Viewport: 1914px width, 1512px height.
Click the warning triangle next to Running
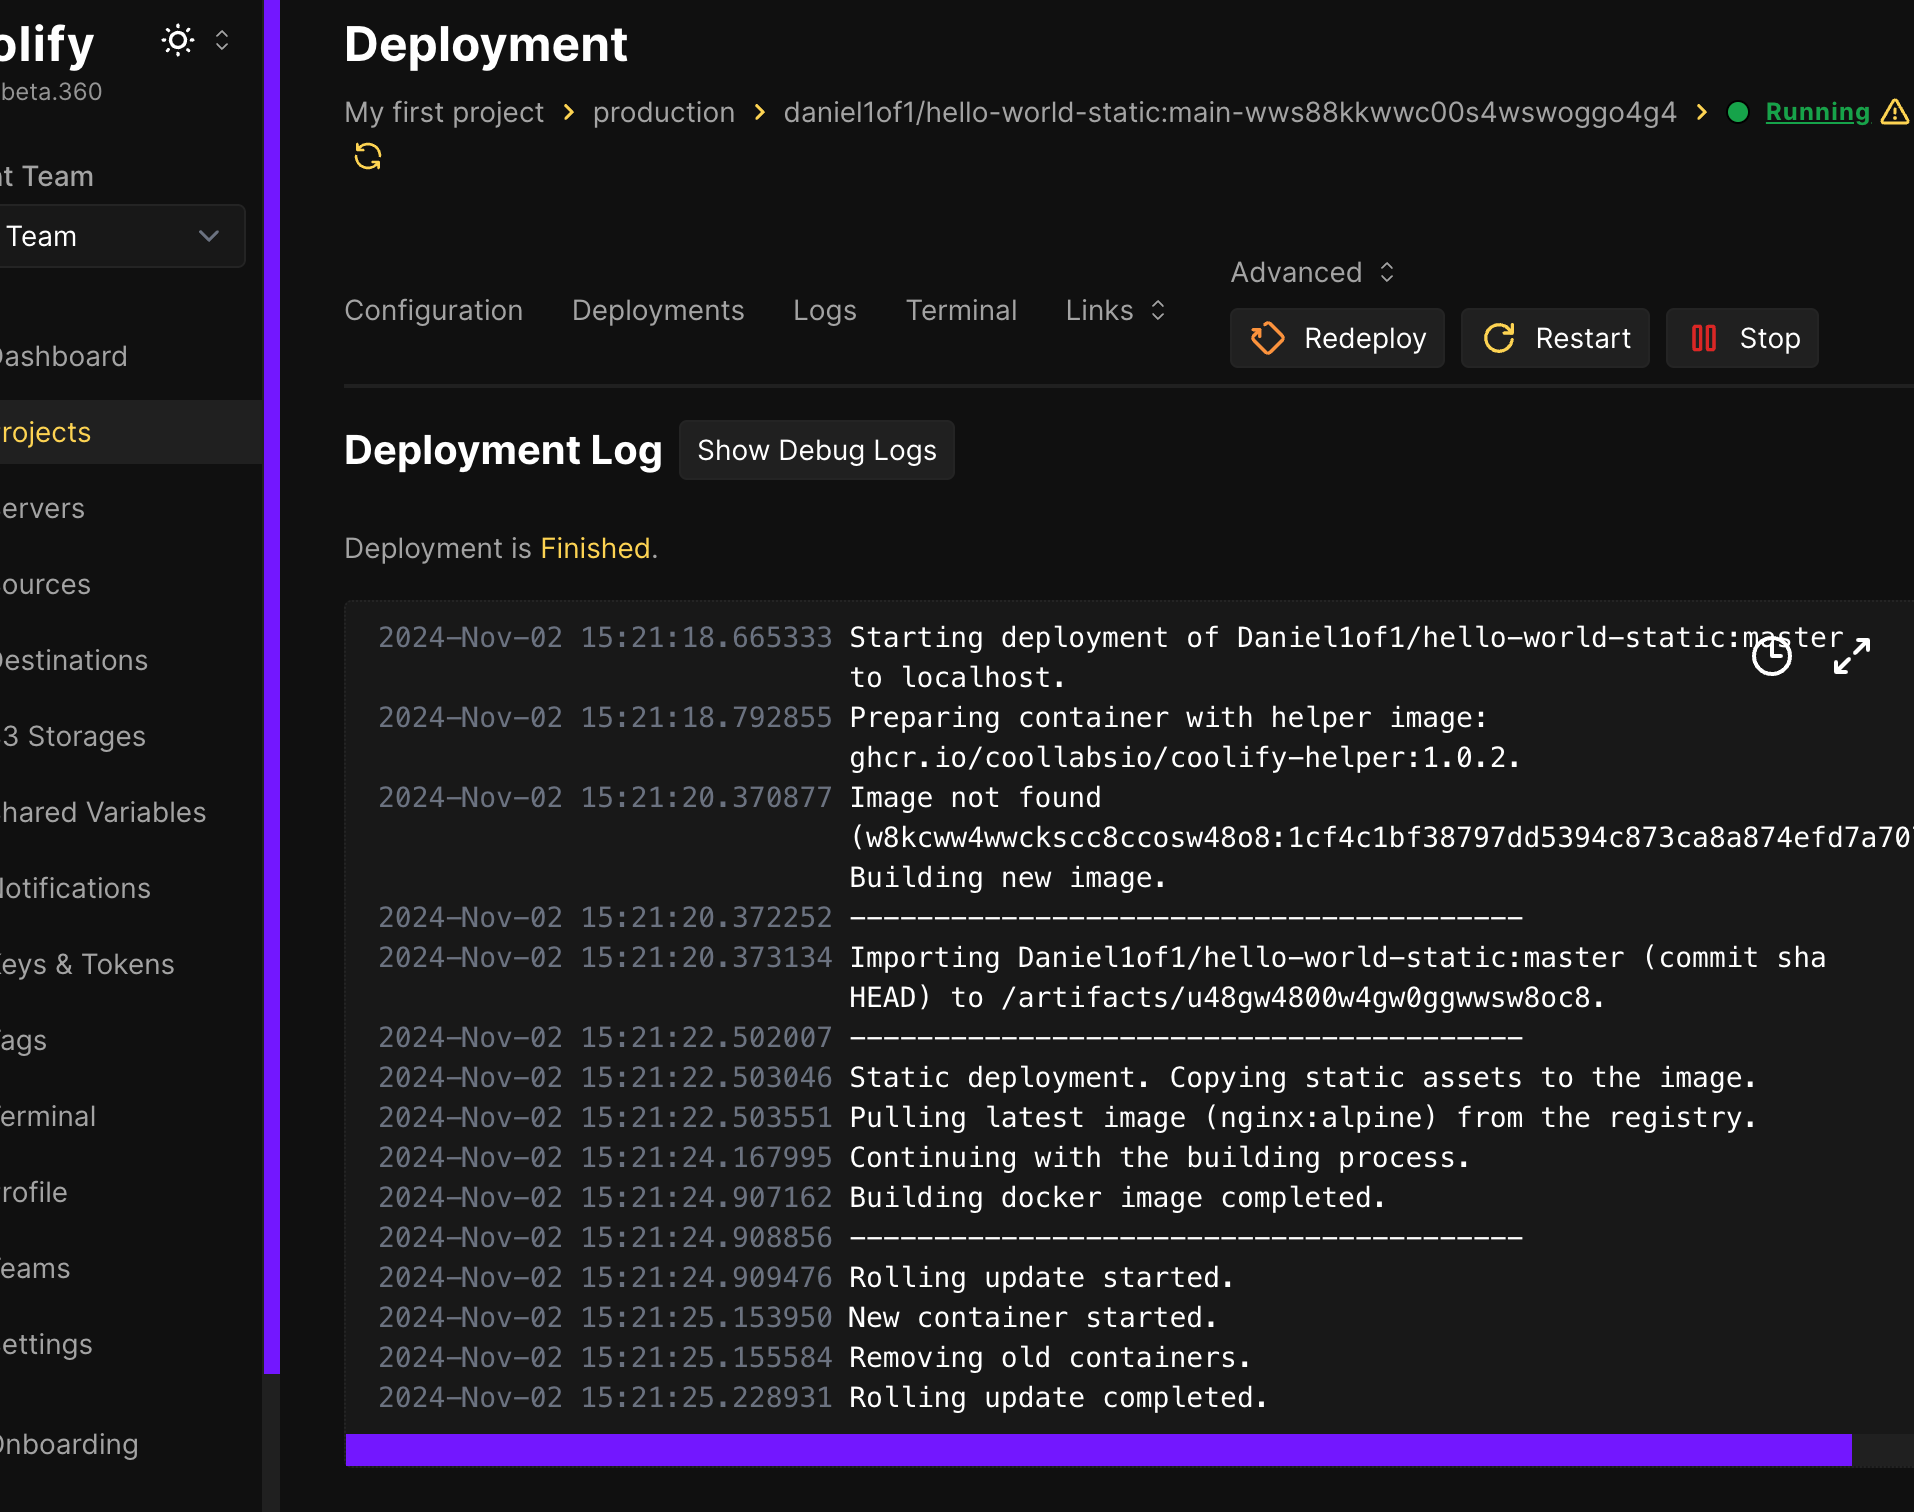click(1895, 112)
